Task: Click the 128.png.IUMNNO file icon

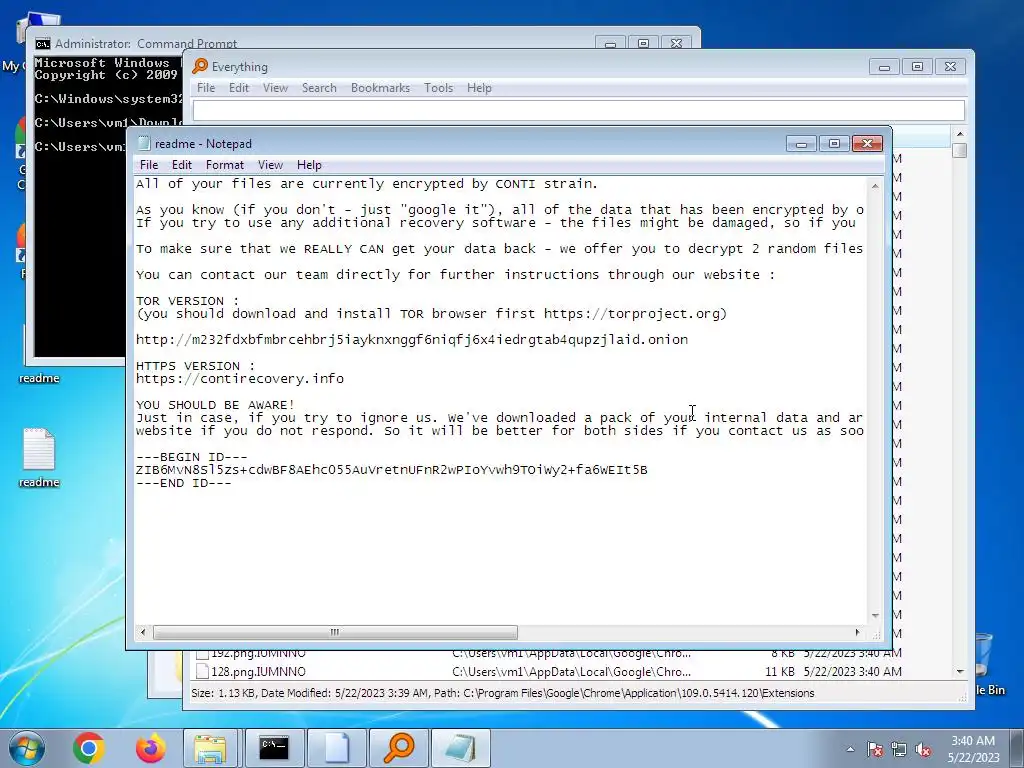Action: click(202, 671)
